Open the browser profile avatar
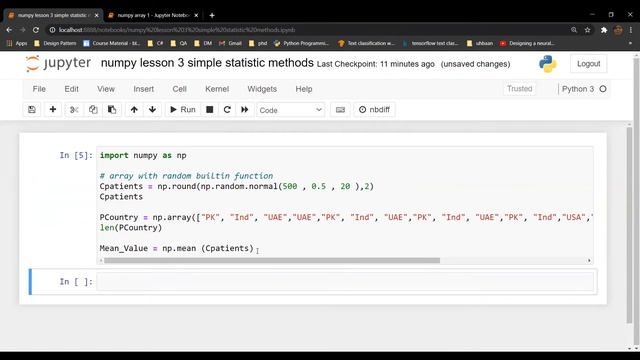The image size is (640, 360). pos(618,30)
